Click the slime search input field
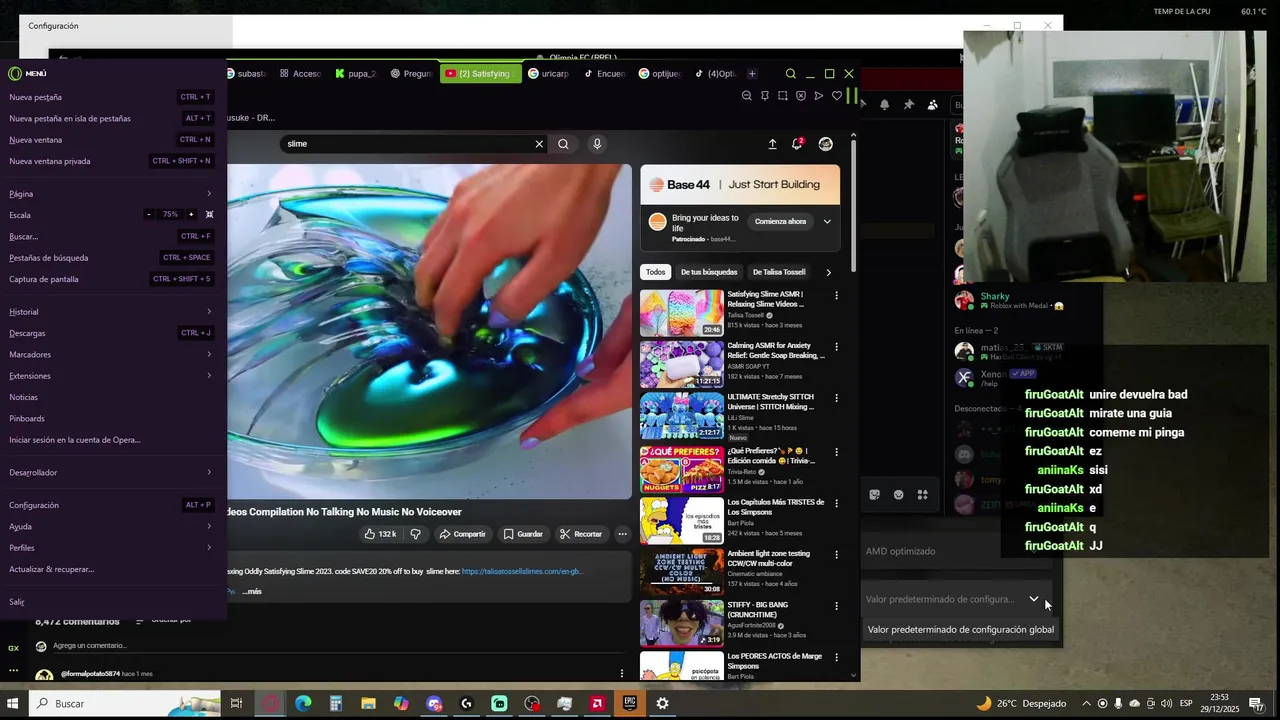The image size is (1280, 720). [x=408, y=144]
